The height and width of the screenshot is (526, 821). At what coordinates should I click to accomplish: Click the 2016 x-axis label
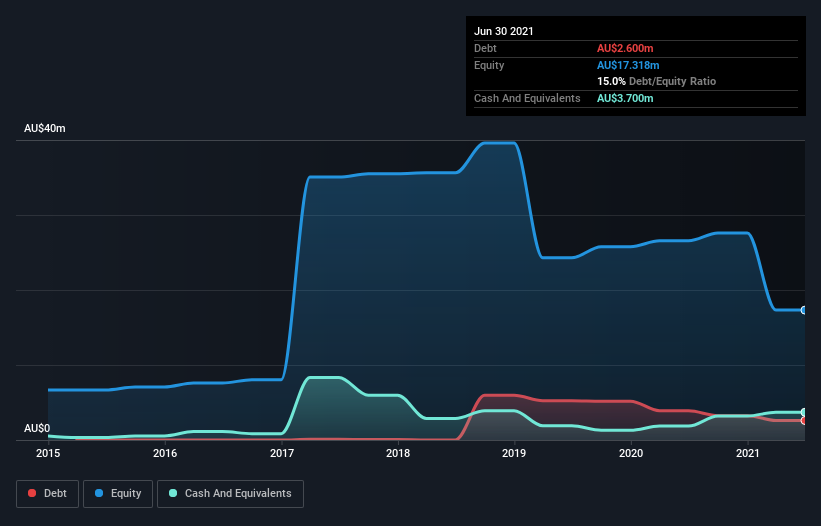coord(165,453)
